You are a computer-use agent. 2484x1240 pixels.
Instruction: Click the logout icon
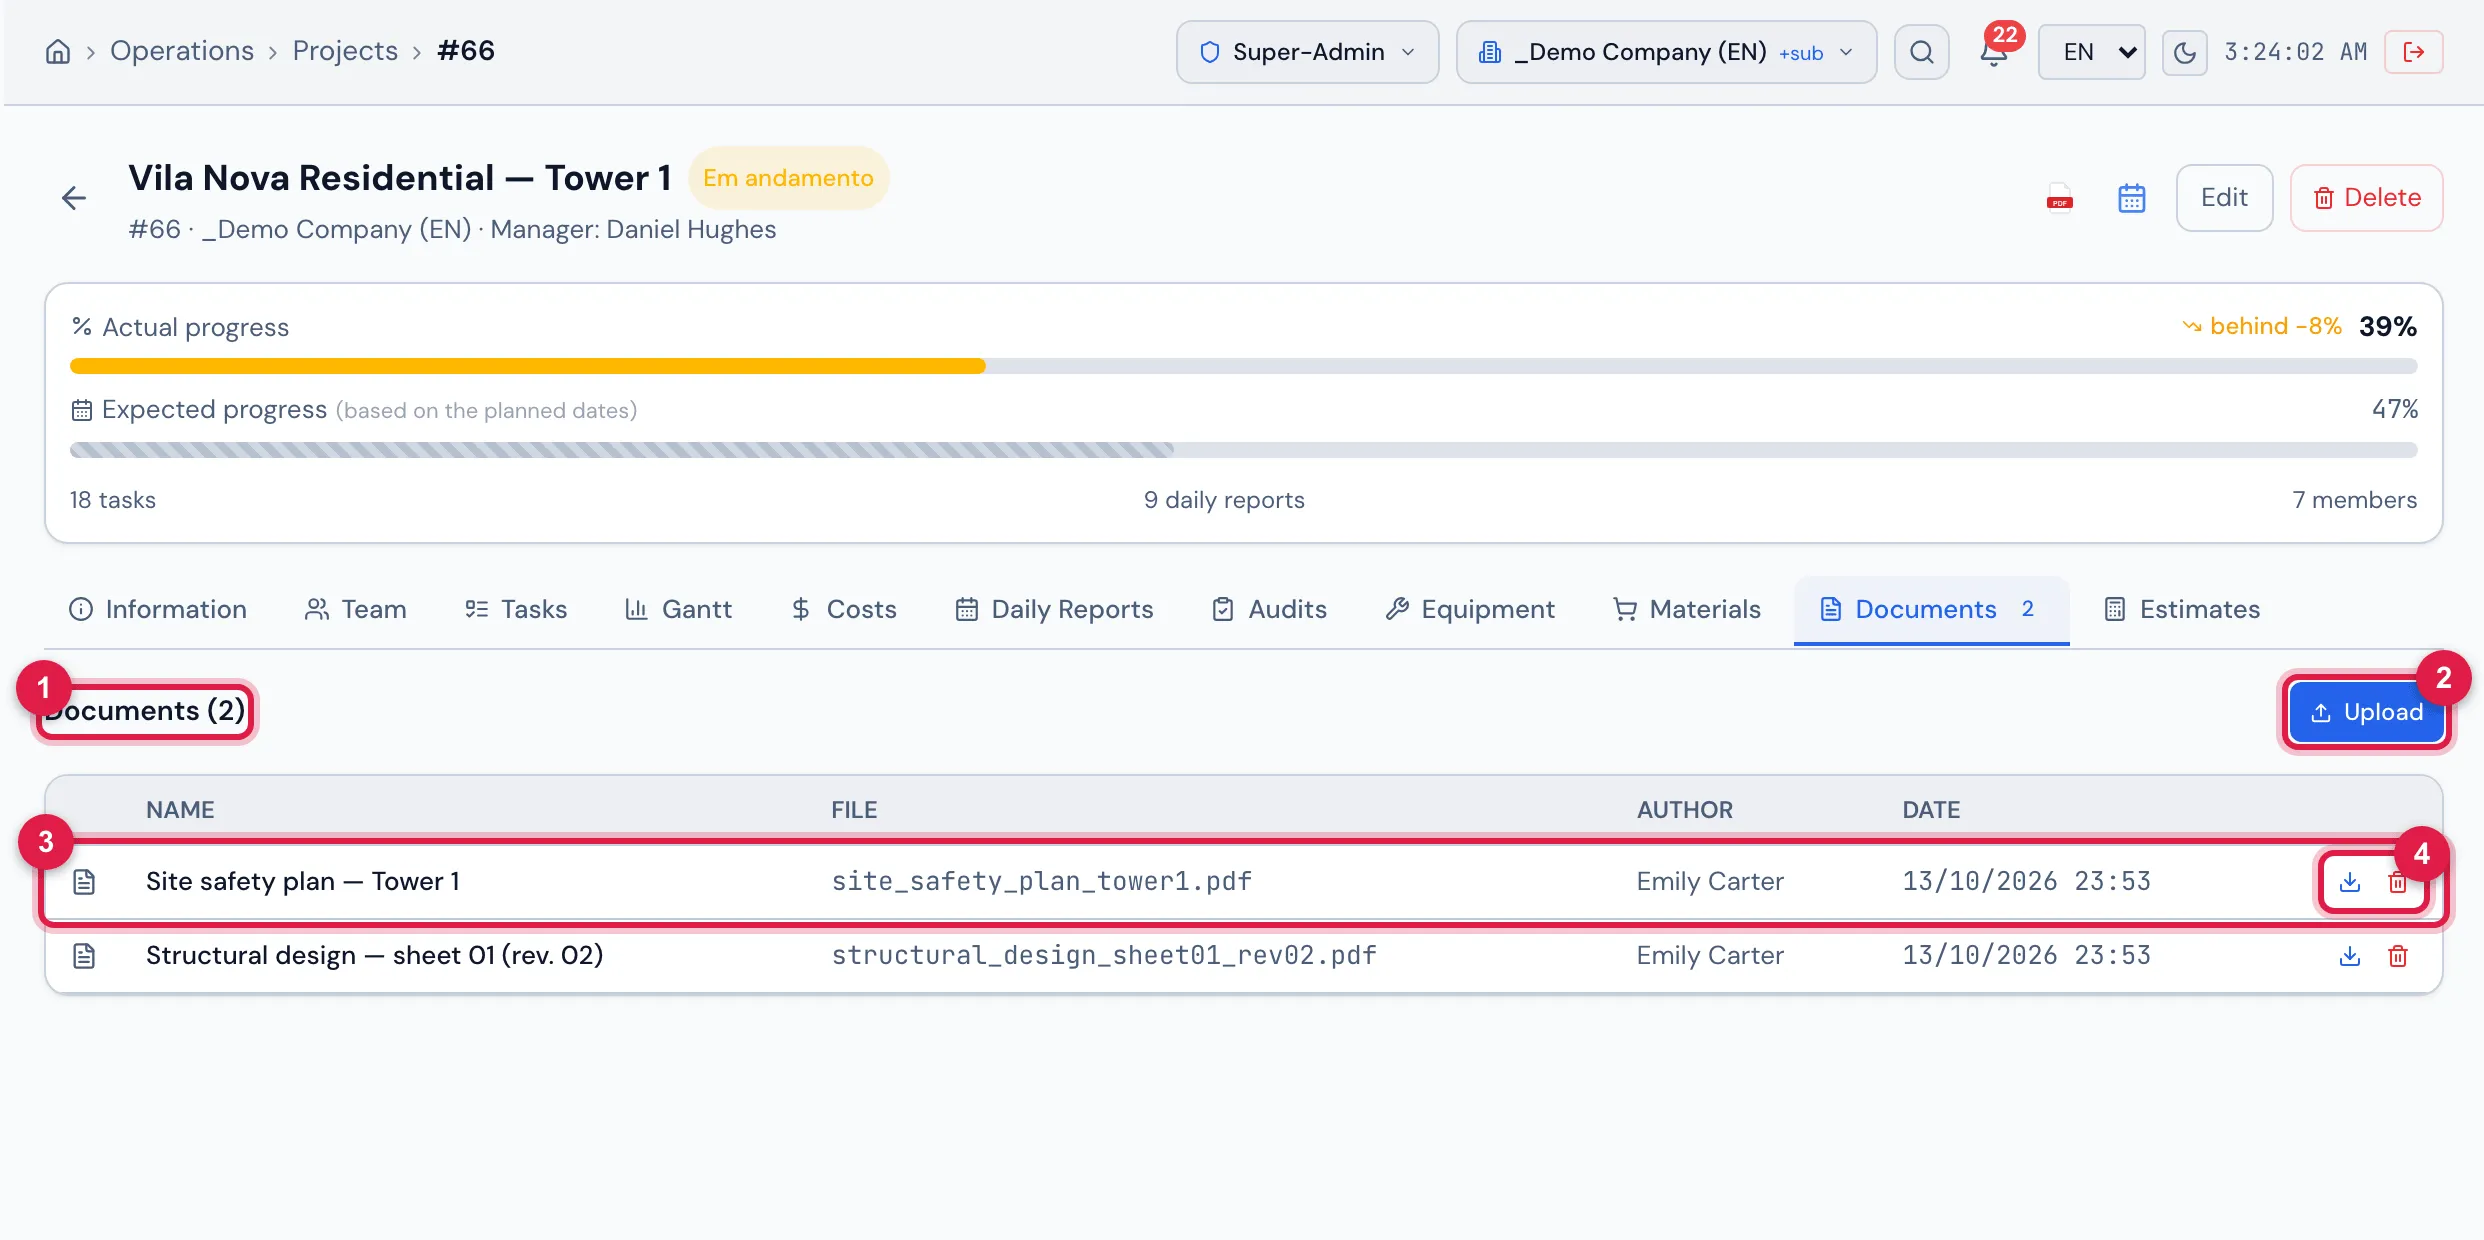click(x=2413, y=52)
